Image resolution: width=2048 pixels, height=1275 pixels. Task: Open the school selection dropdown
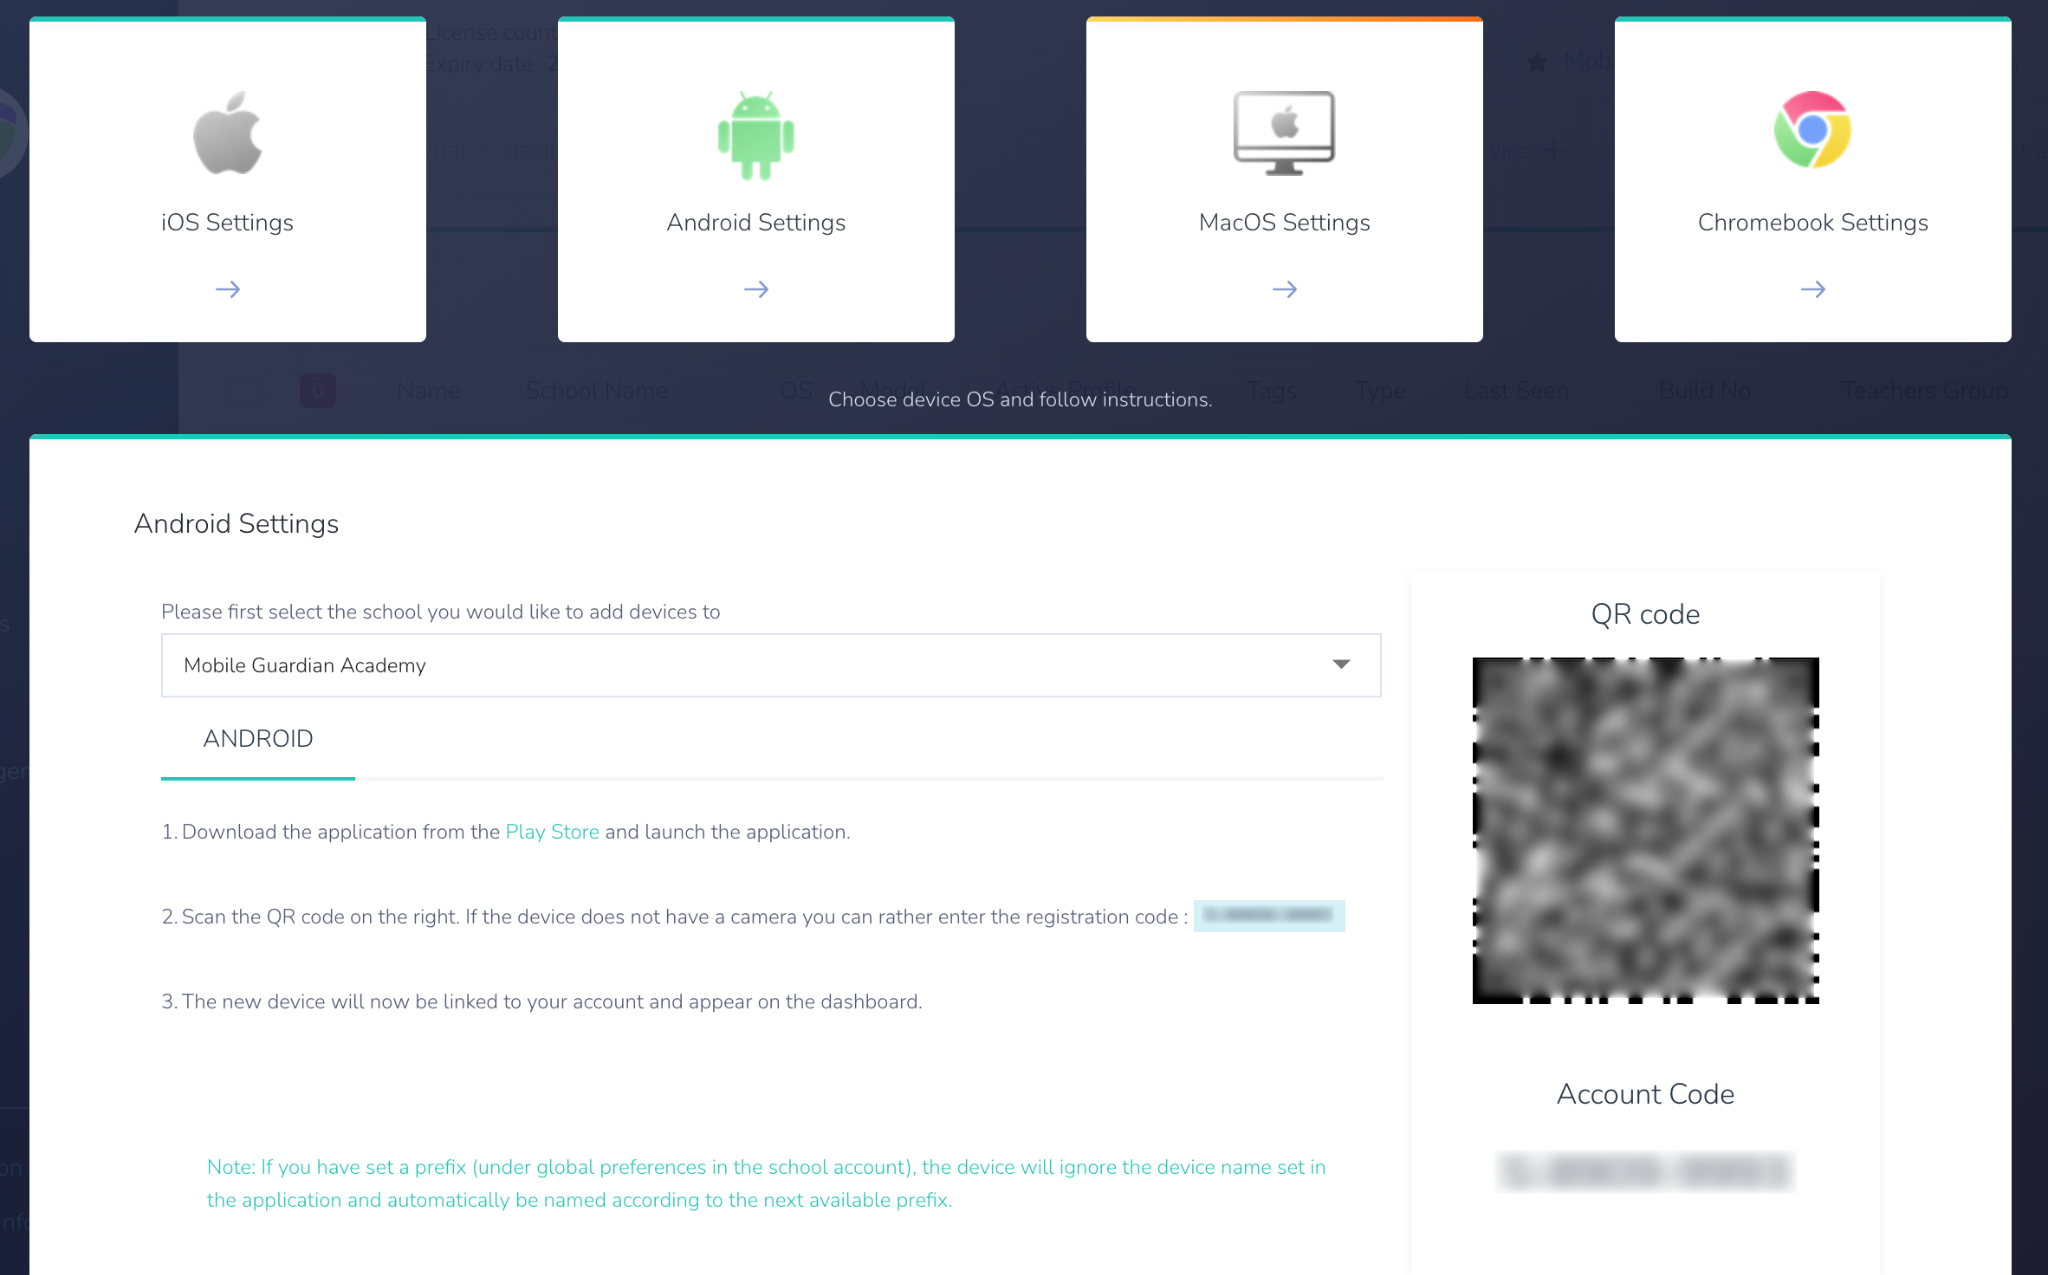click(x=770, y=665)
